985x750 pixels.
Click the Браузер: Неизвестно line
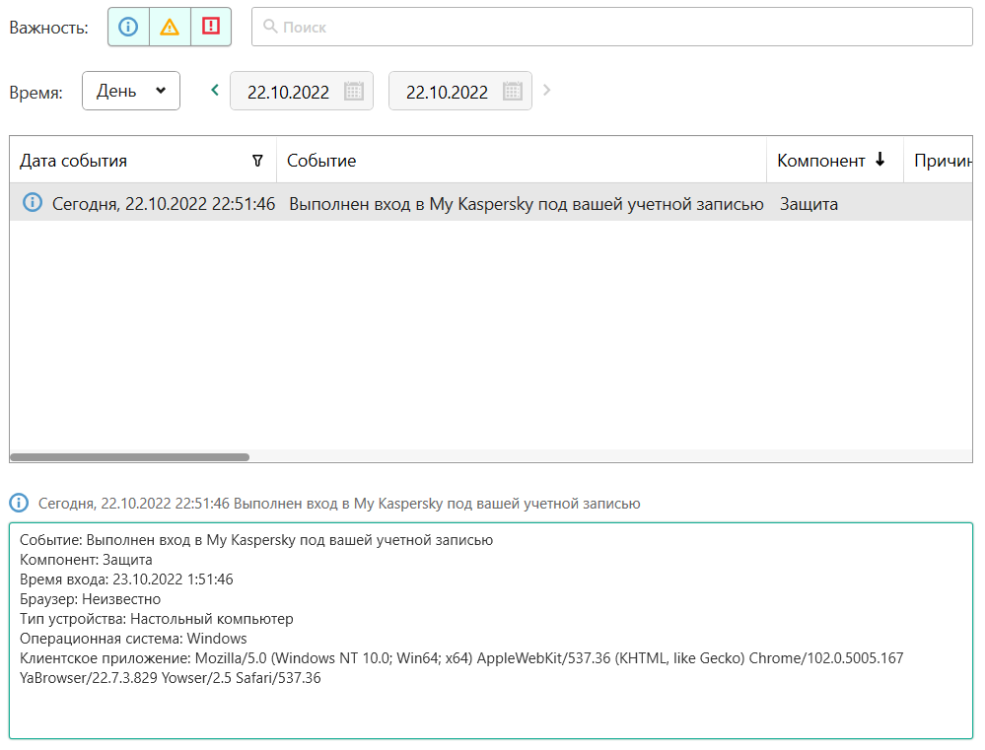click(90, 599)
